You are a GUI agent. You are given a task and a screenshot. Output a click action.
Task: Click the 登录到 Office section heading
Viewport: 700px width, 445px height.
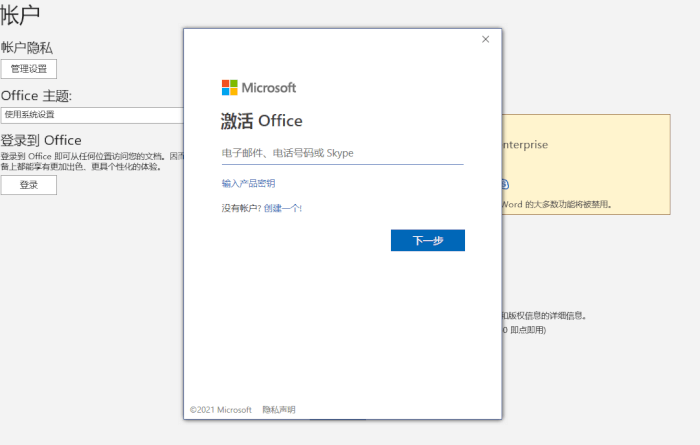point(41,140)
